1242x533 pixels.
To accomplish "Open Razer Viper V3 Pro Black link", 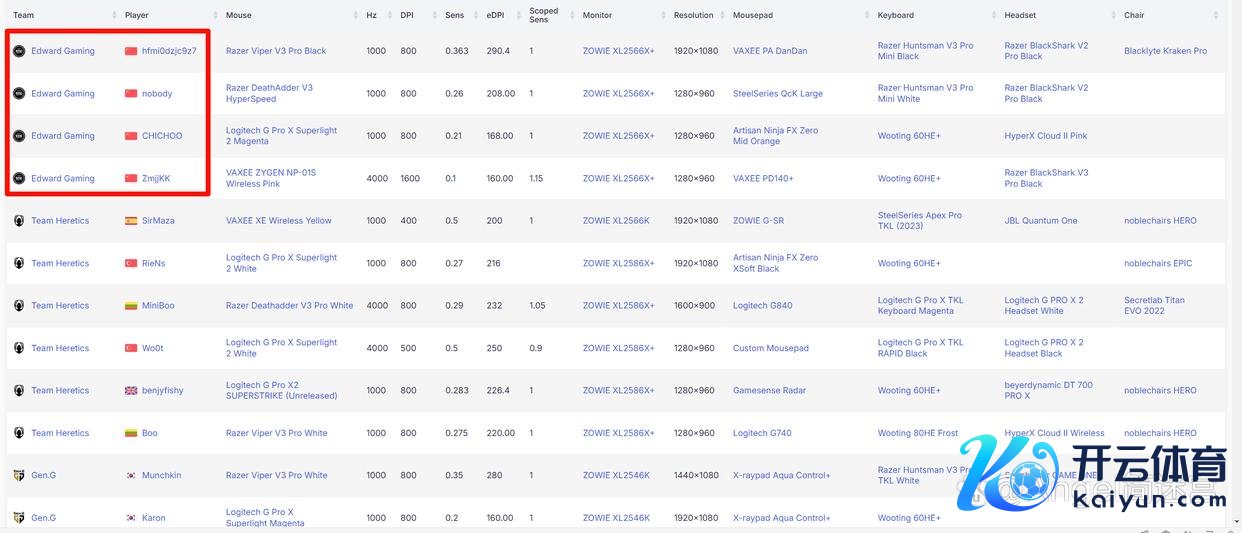I will 276,51.
